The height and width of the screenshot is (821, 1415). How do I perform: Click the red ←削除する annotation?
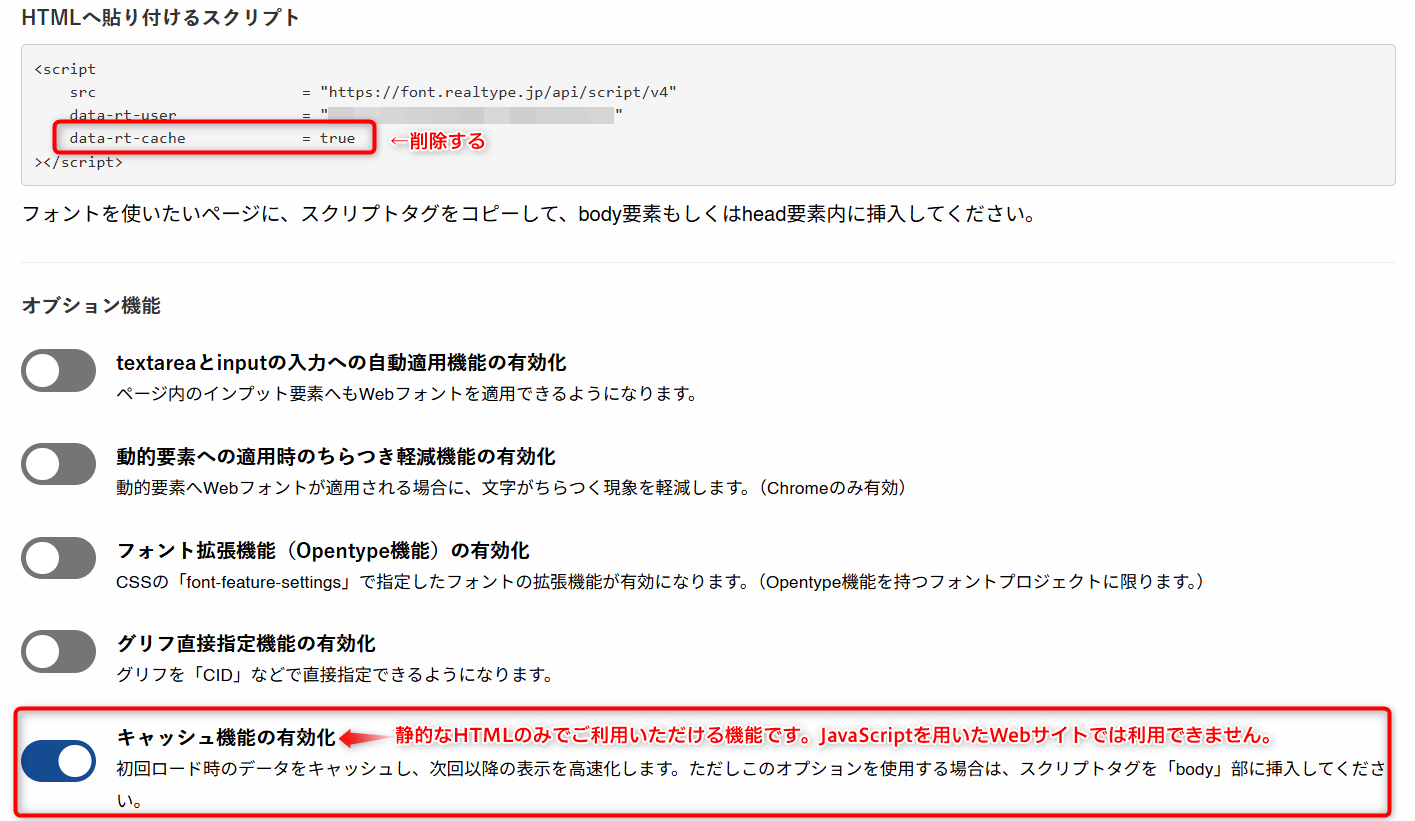436,141
